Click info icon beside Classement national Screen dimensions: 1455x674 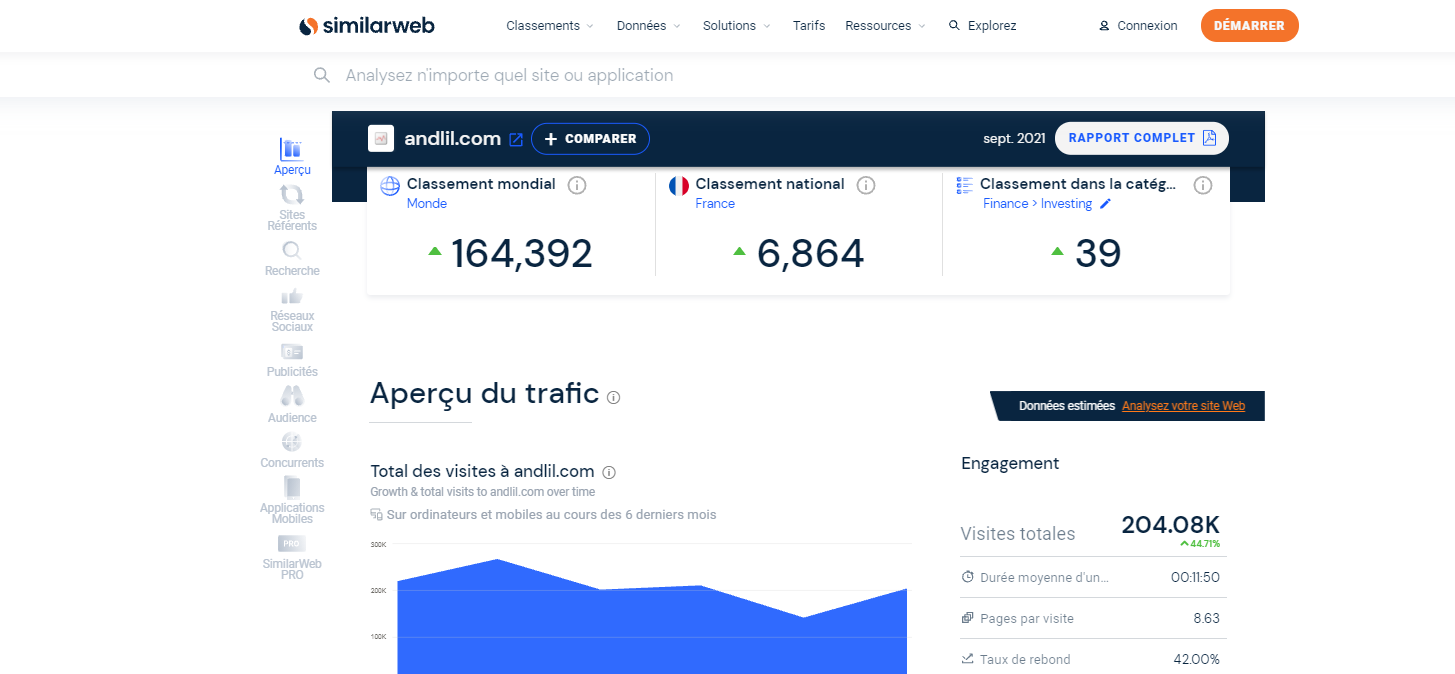tap(866, 185)
